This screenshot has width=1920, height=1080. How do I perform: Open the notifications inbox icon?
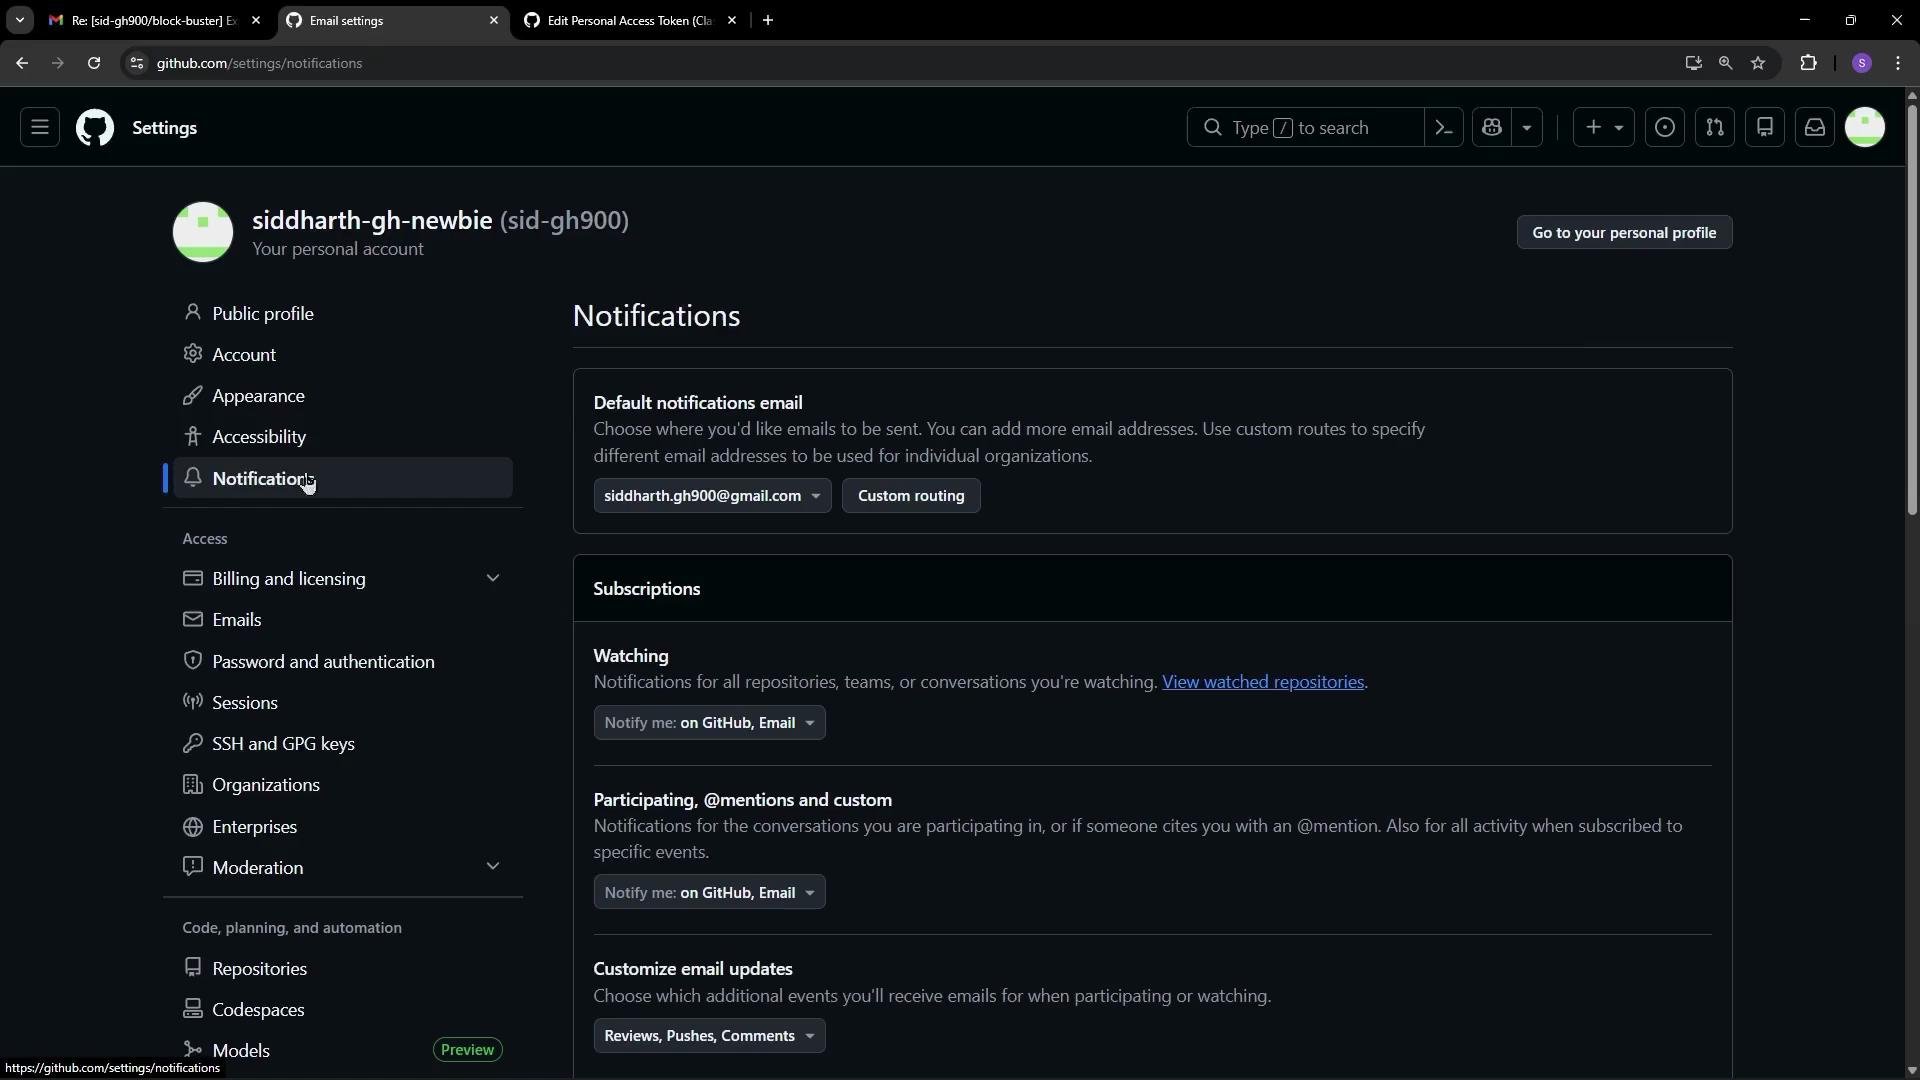point(1815,128)
